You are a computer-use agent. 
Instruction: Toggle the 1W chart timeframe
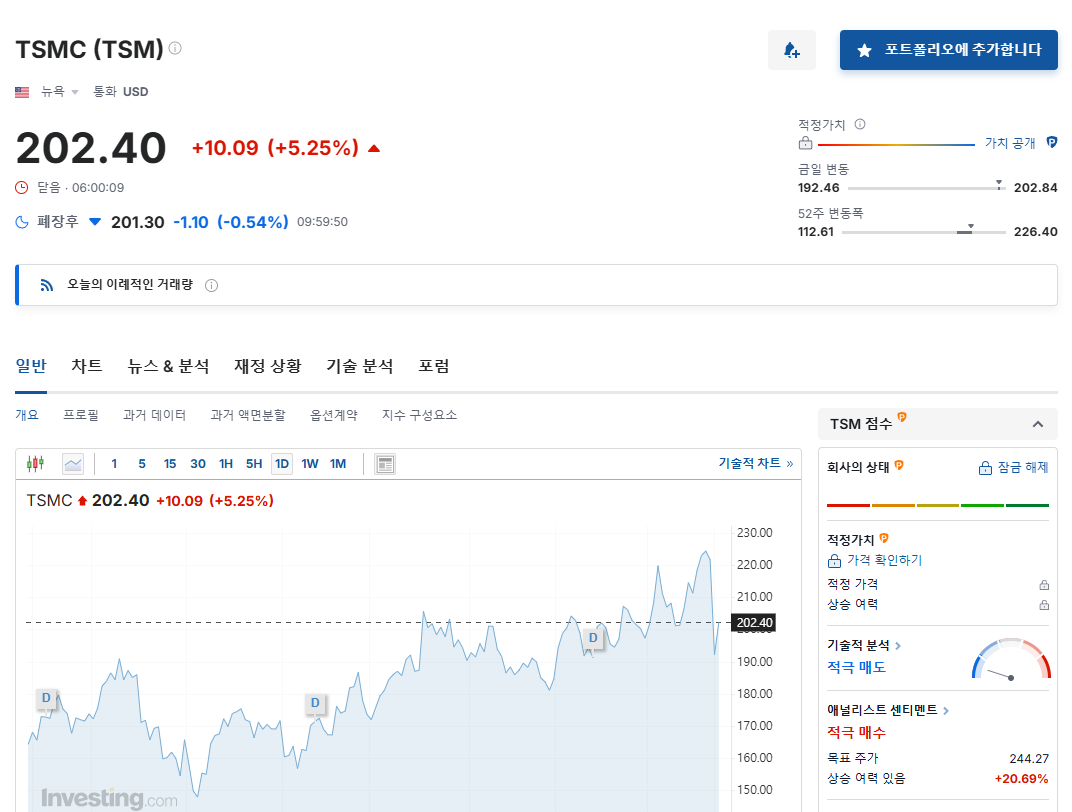[x=310, y=463]
